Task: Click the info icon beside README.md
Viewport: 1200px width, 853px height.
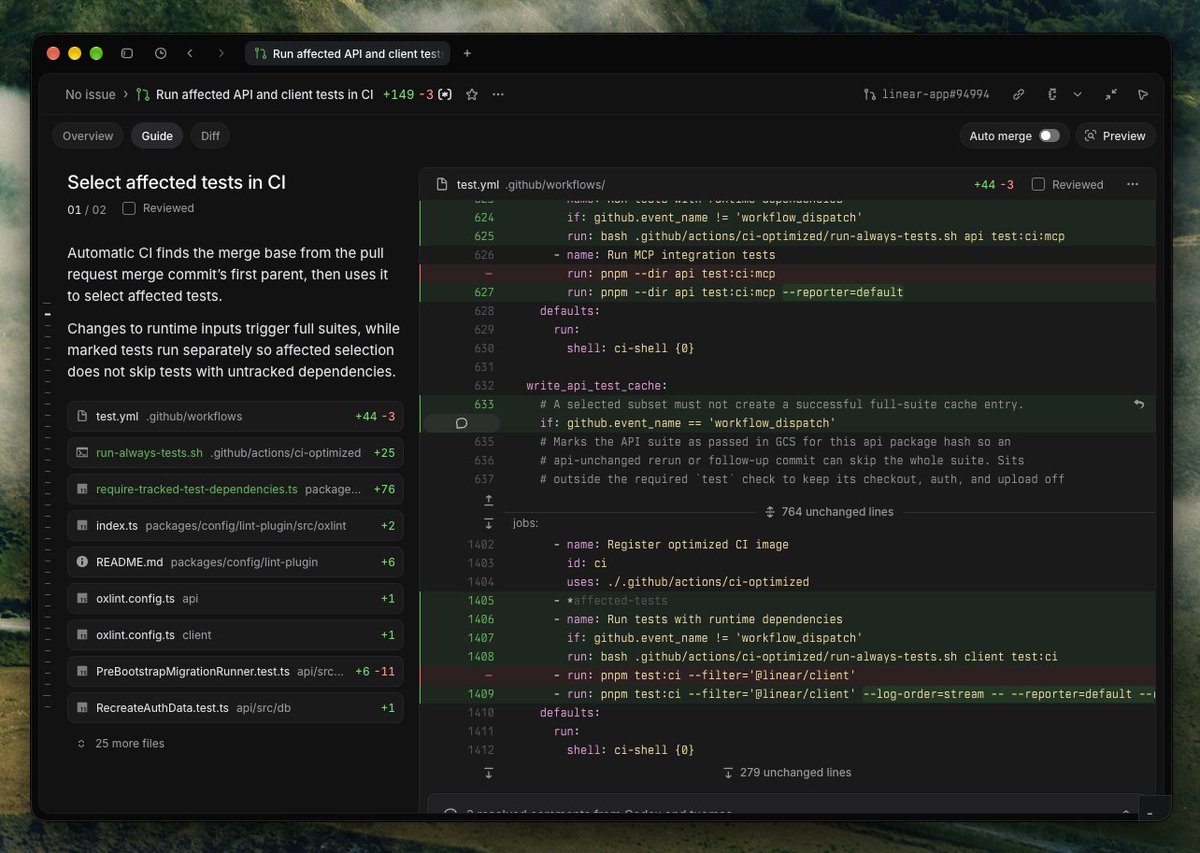Action: [x=82, y=562]
